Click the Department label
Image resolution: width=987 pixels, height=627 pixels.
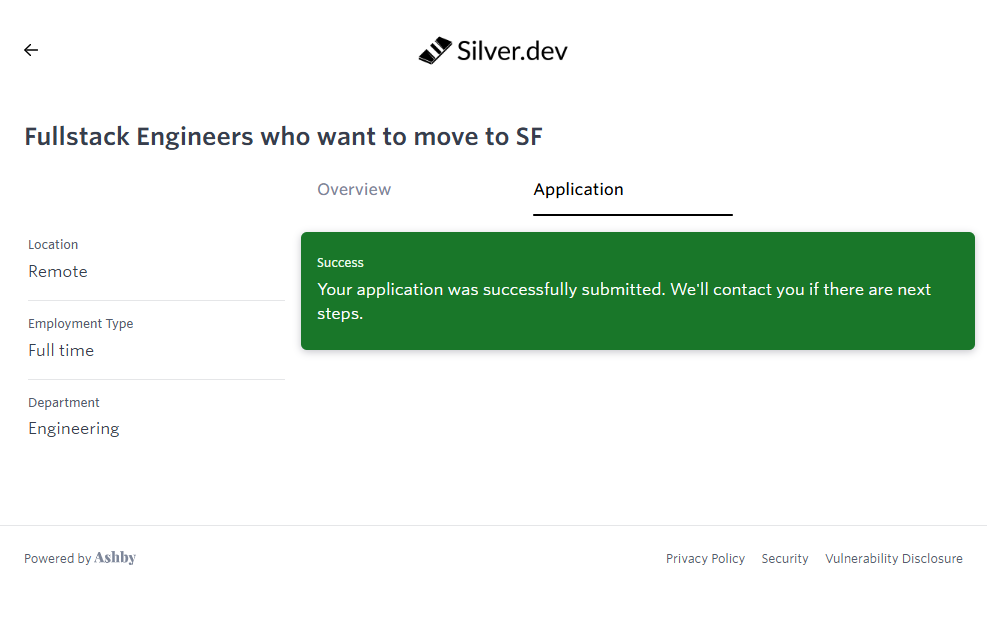click(64, 403)
